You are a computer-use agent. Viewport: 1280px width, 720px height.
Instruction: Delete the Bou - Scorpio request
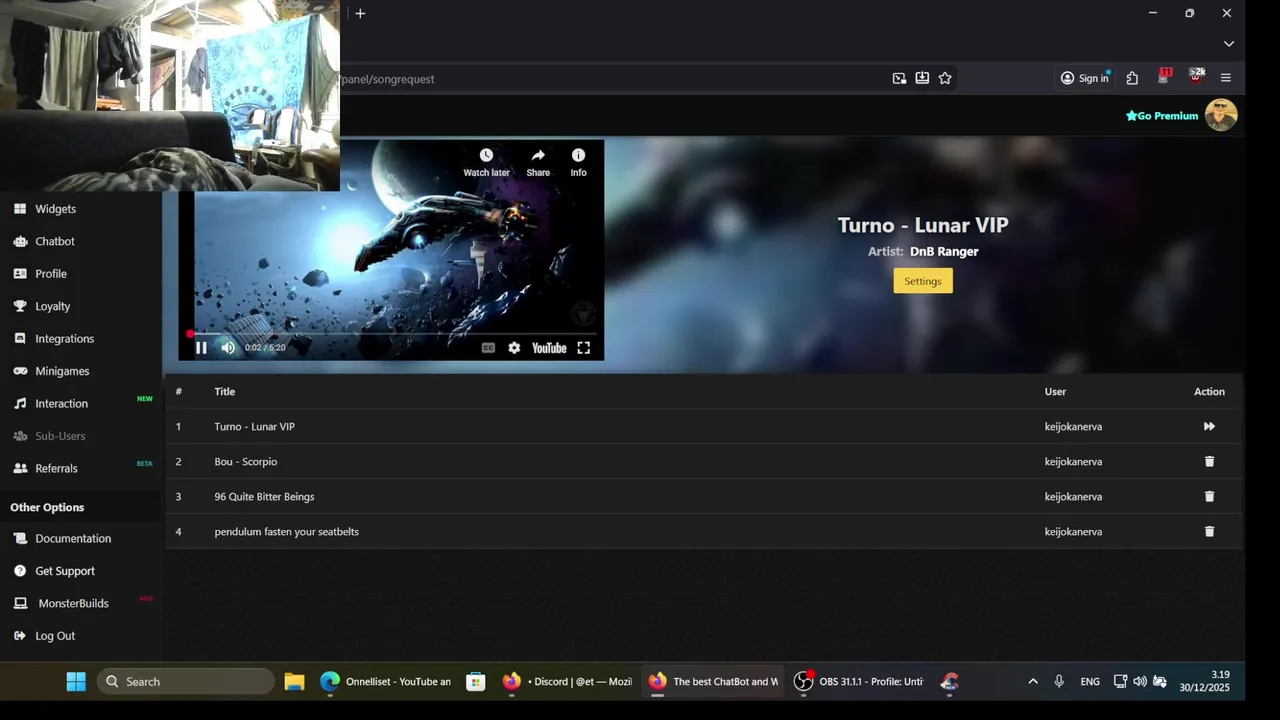tap(1209, 461)
